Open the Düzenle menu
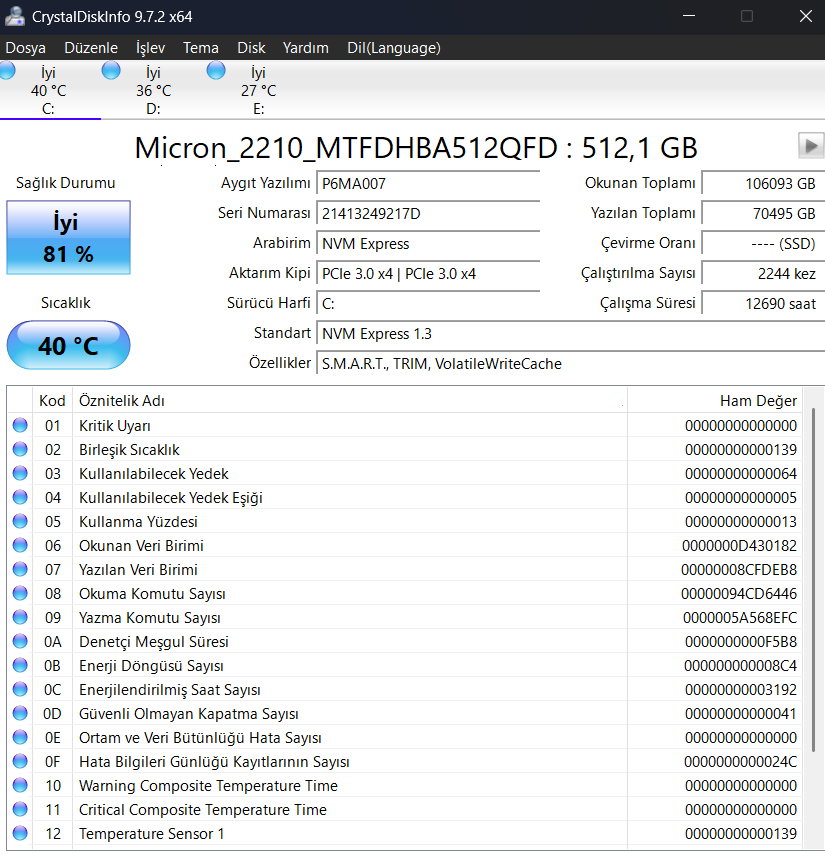Image resolution: width=825 pixels, height=857 pixels. click(91, 48)
